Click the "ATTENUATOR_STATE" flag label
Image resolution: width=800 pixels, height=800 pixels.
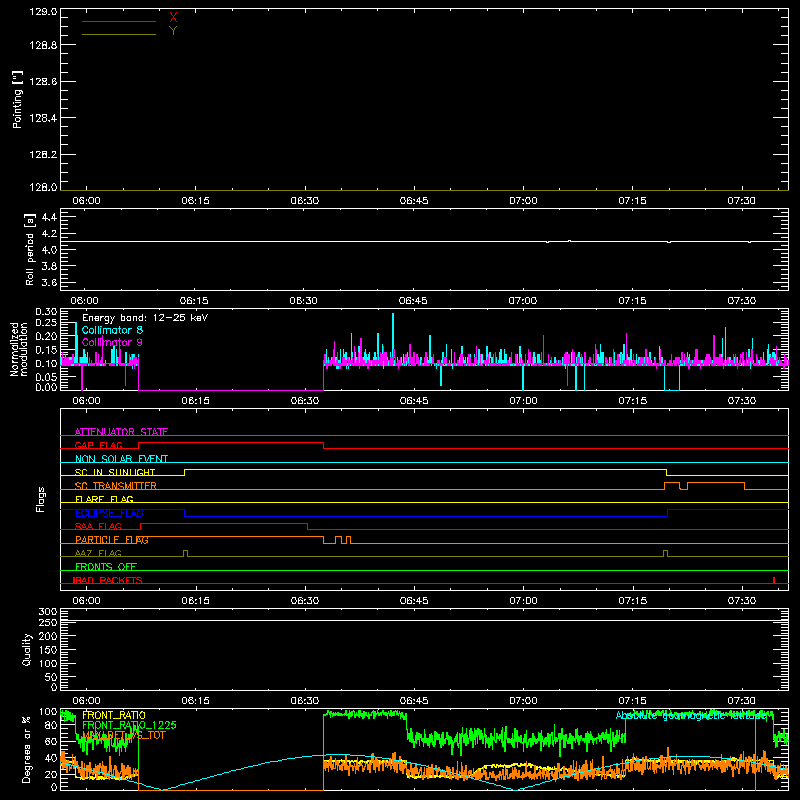tap(121, 432)
